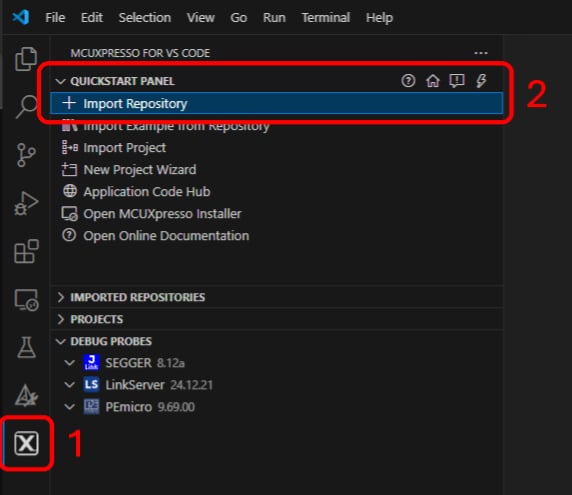This screenshot has height=495, width=572.
Task: Open the Remote Explorer view
Action: tap(26, 299)
